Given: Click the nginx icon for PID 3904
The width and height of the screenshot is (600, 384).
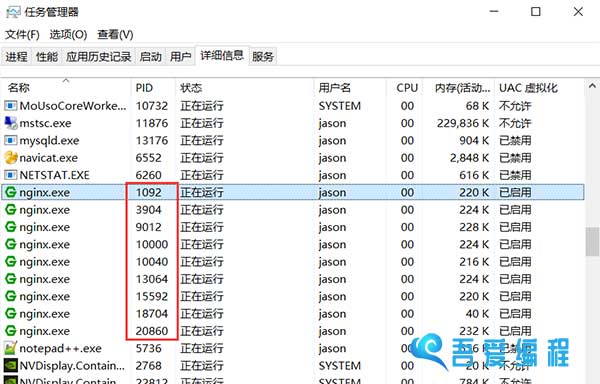Looking at the screenshot, I should point(11,210).
